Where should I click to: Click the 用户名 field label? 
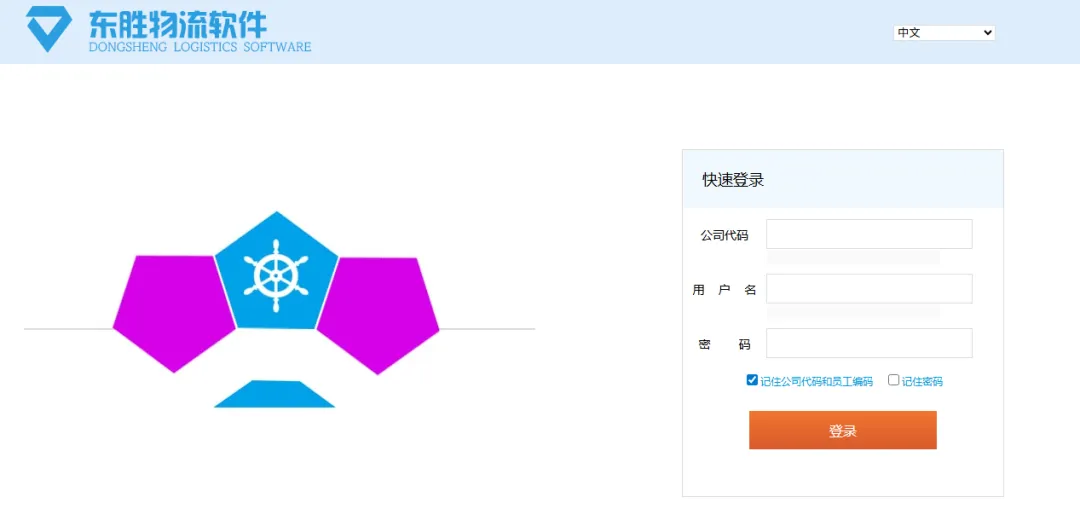click(724, 290)
